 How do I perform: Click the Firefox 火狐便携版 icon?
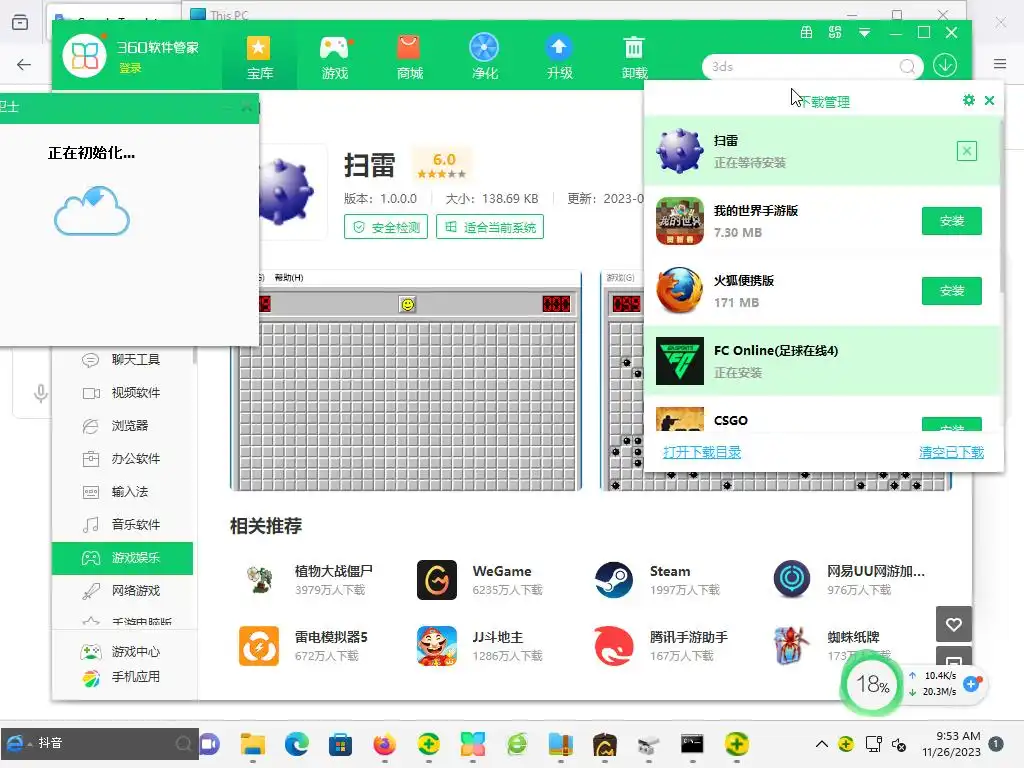(x=680, y=291)
